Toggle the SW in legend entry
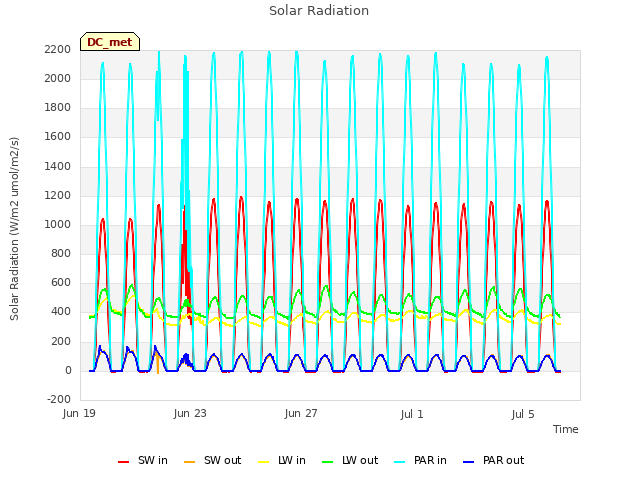 [x=142, y=460]
